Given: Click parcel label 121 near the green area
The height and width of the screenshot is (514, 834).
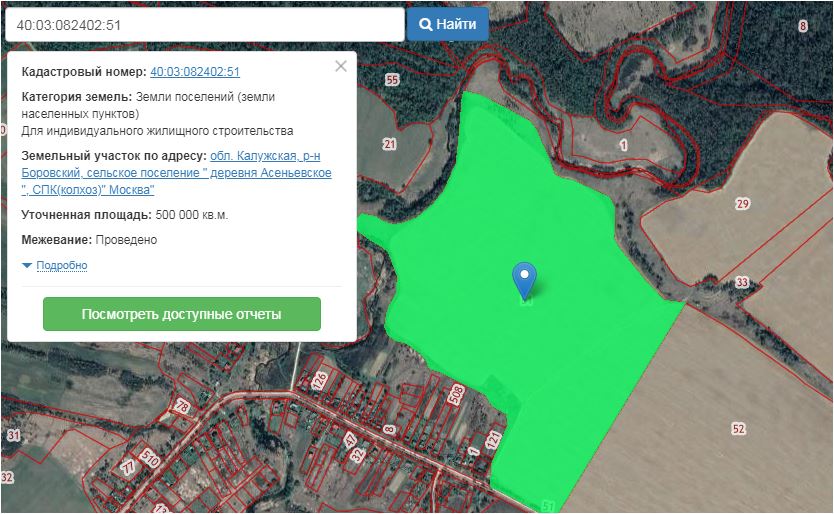Looking at the screenshot, I should (492, 439).
